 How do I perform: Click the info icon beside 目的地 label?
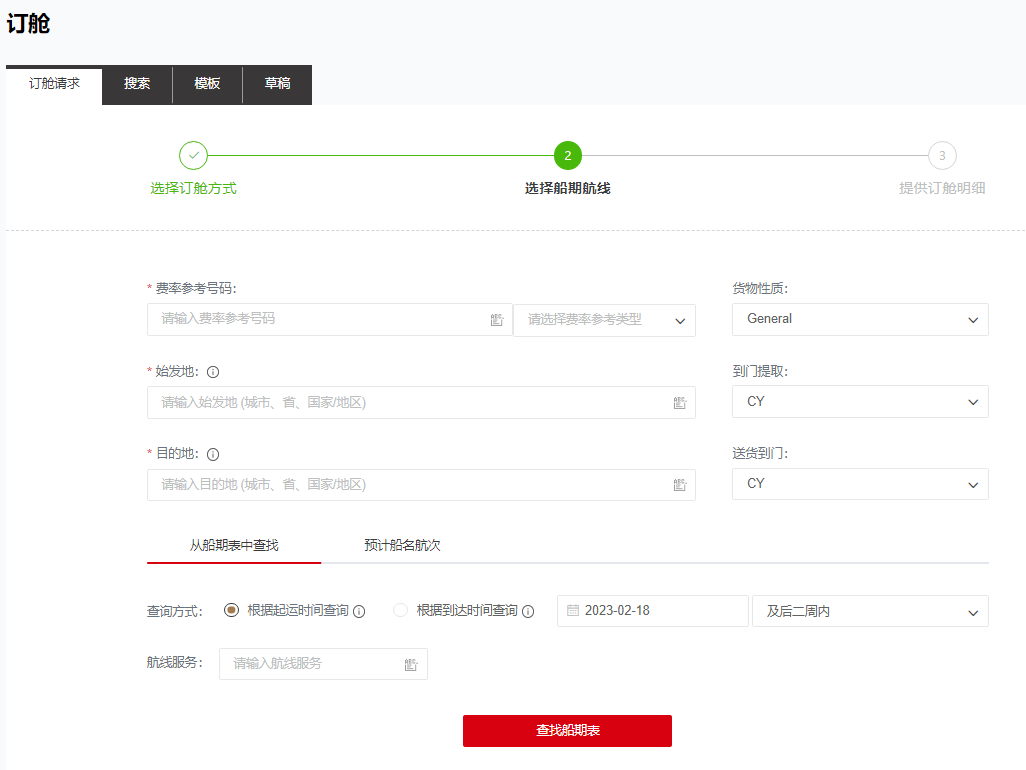(x=213, y=454)
